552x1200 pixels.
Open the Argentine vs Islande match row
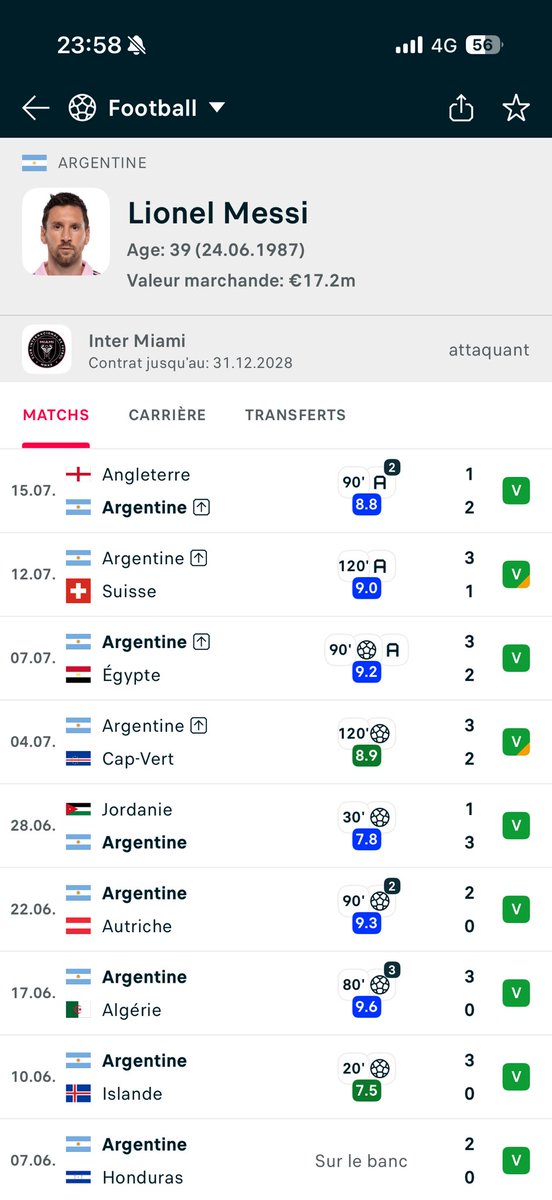pos(276,1077)
